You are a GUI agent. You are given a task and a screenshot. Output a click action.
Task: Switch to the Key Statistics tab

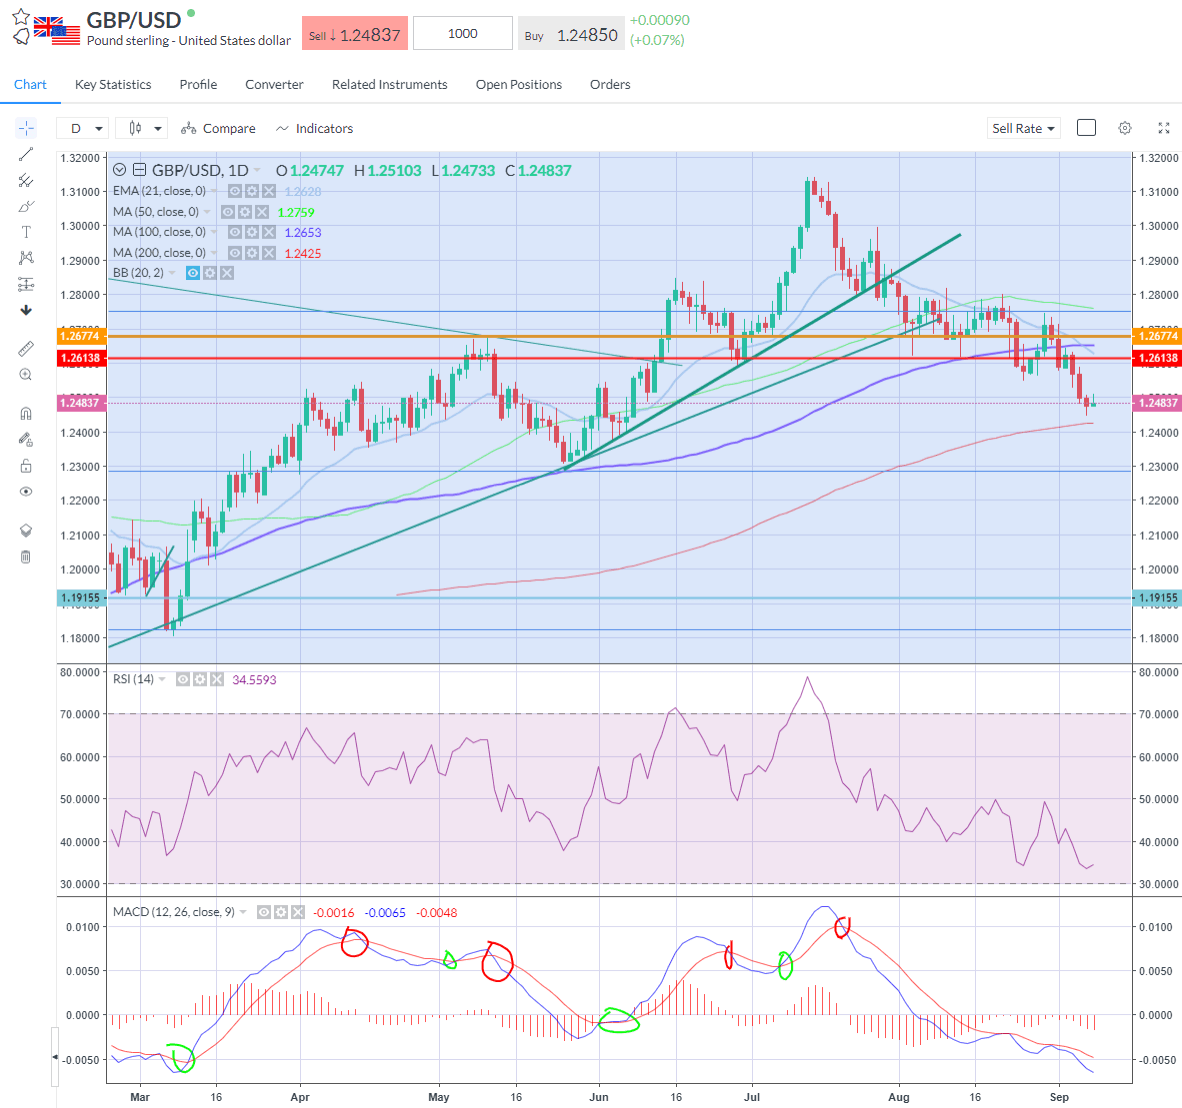(113, 85)
